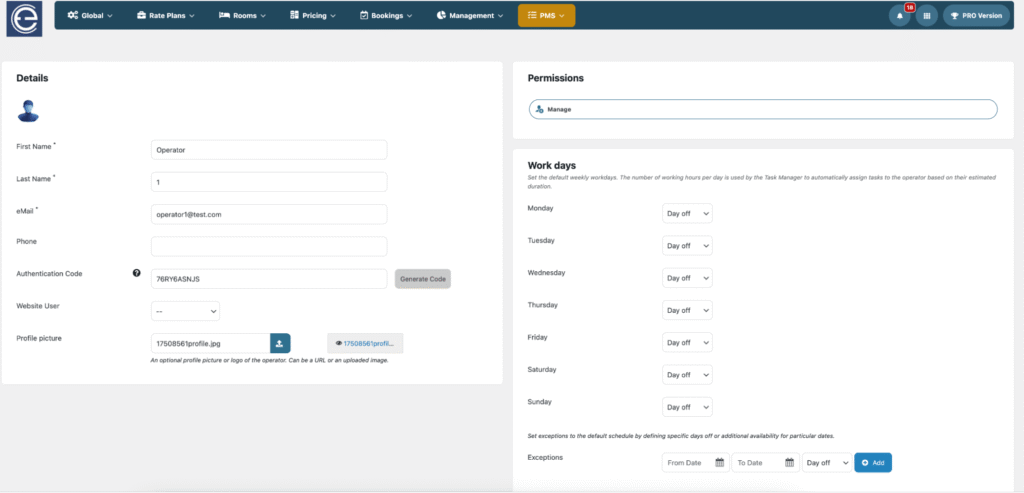Click the Manage permissions button
The height and width of the screenshot is (493, 1024).
pyautogui.click(x=762, y=109)
